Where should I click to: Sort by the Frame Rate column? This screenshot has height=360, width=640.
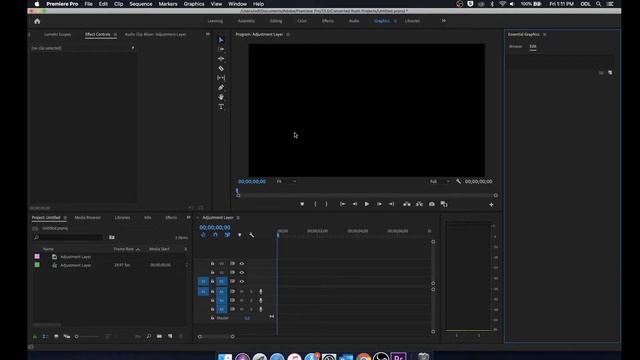tap(124, 249)
